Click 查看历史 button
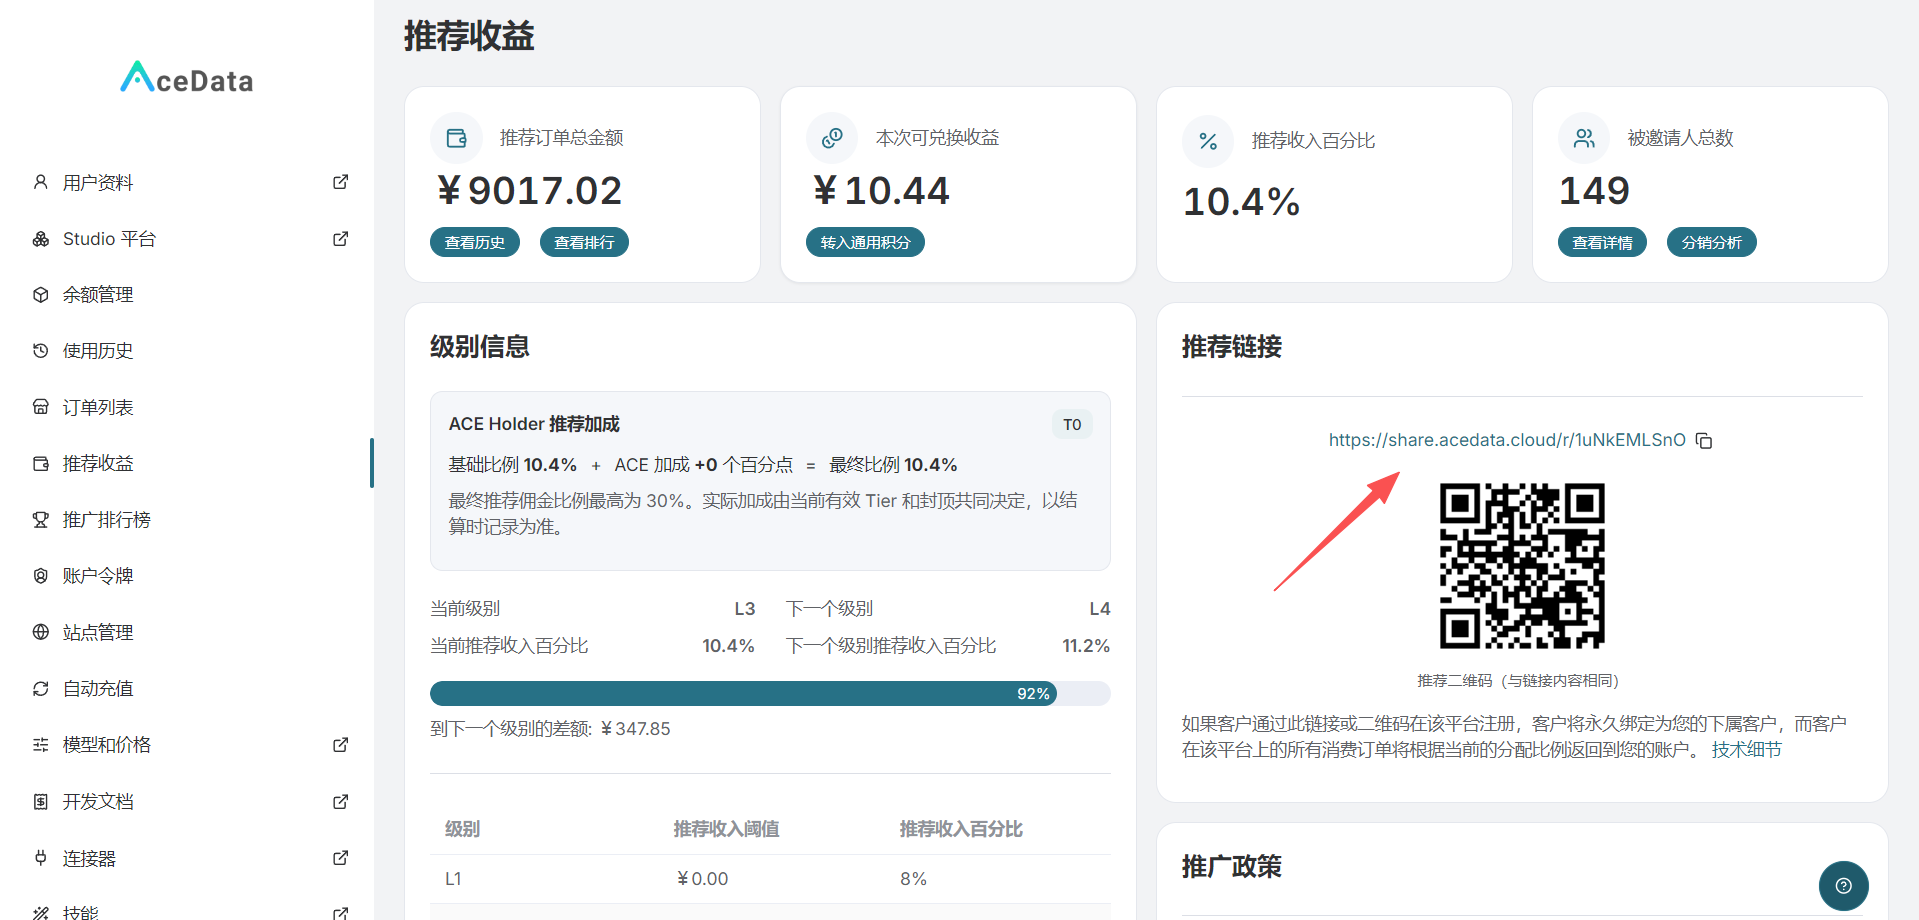 click(x=475, y=242)
